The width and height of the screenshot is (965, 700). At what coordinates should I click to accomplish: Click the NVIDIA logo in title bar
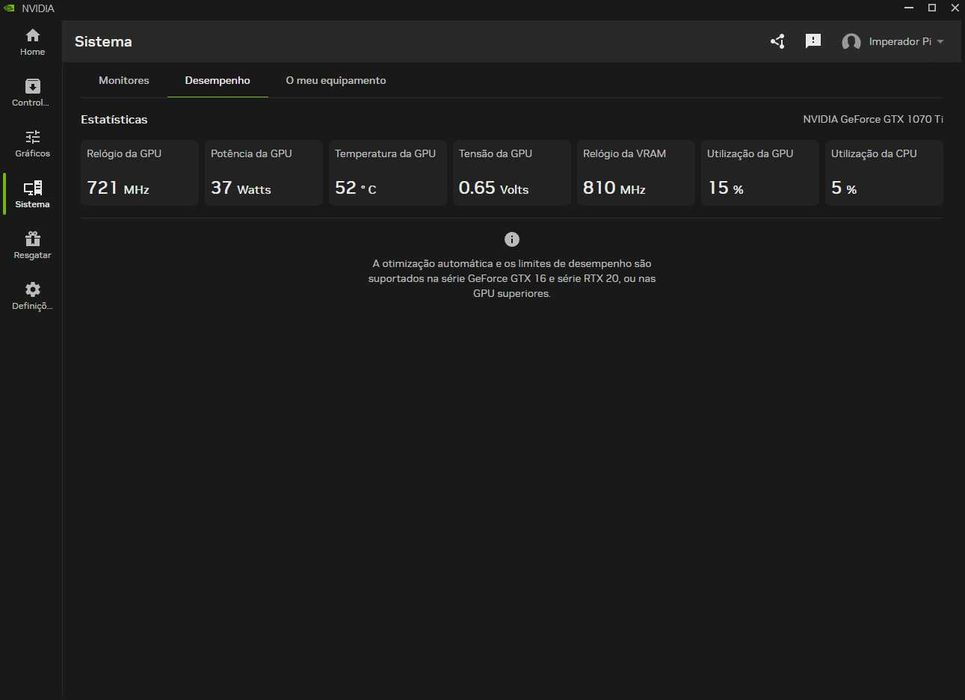click(x=9, y=8)
